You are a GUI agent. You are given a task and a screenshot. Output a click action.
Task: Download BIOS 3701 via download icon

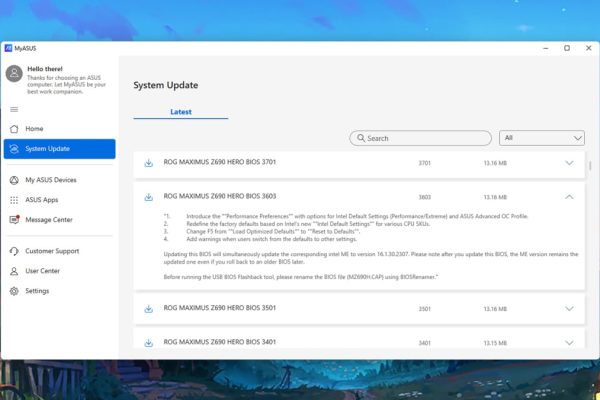click(x=148, y=163)
